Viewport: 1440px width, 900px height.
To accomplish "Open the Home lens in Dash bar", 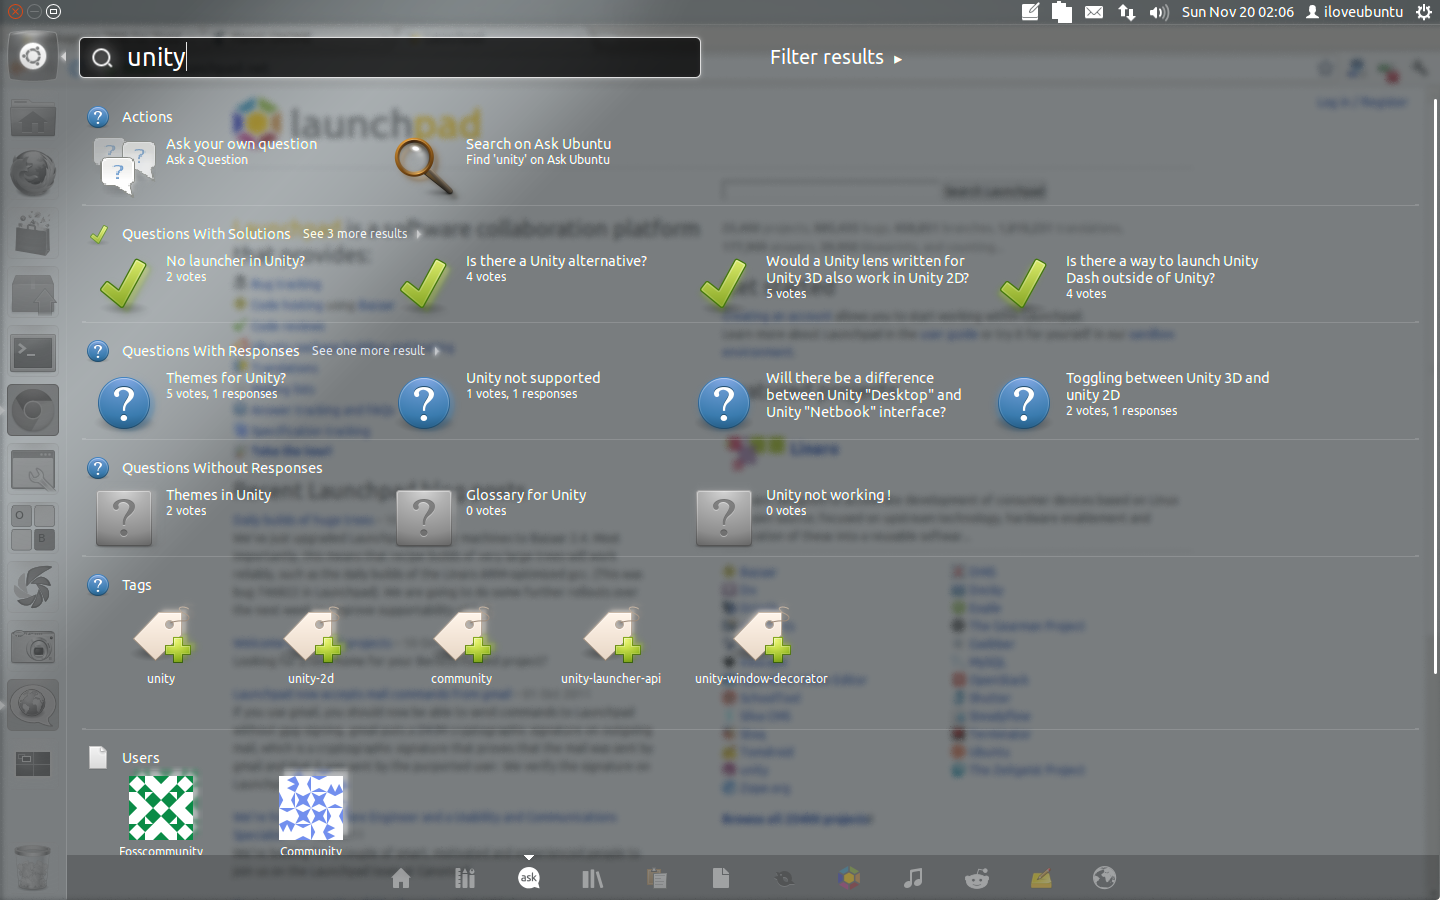I will coord(401,878).
